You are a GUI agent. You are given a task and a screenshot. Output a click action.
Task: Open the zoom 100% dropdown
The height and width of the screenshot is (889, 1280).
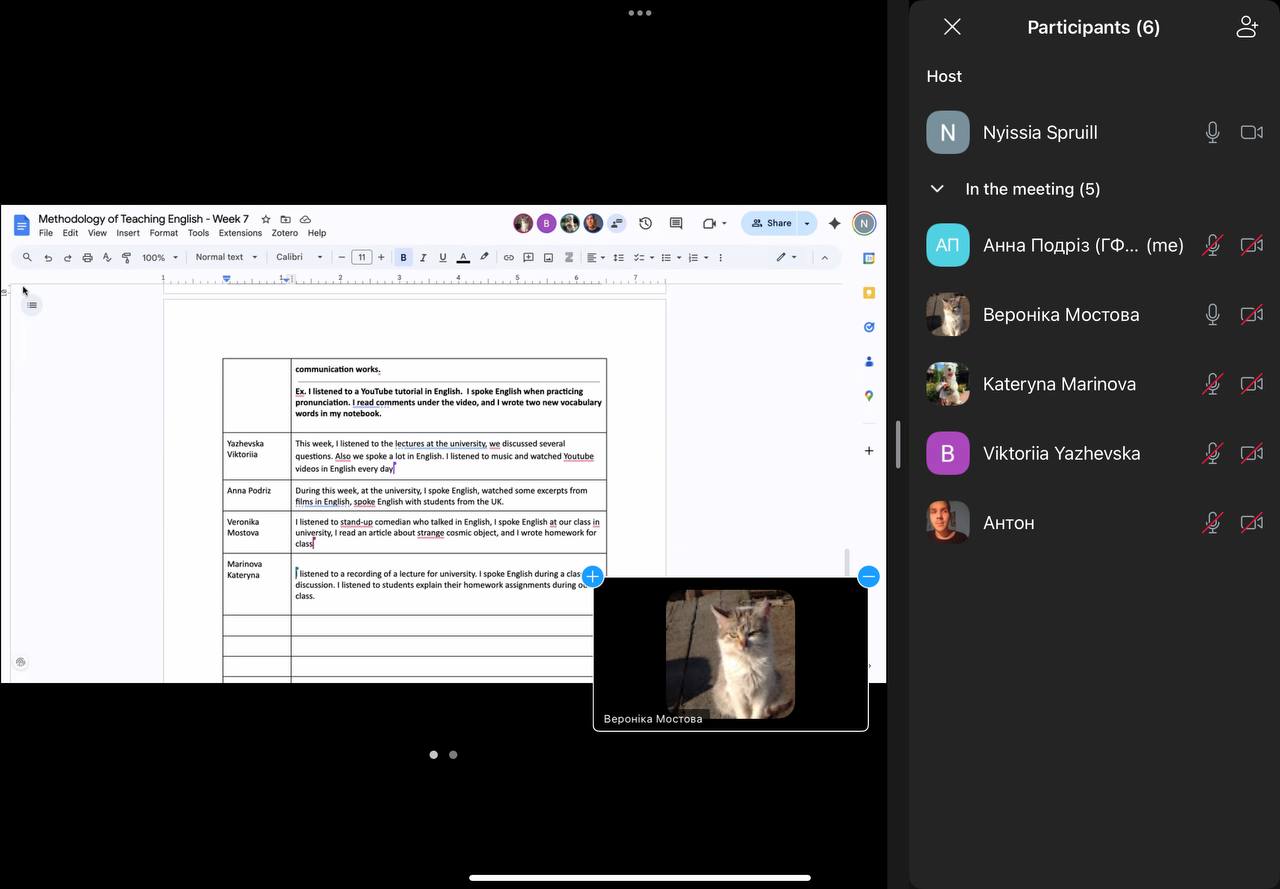(159, 257)
